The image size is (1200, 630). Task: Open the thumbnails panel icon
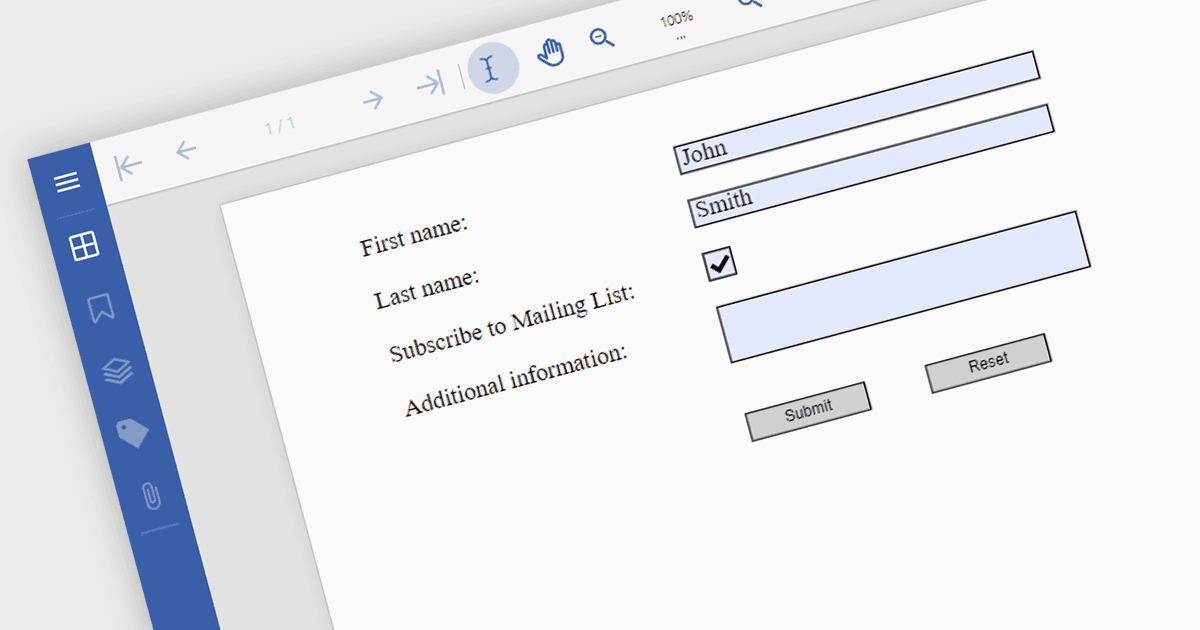click(84, 246)
